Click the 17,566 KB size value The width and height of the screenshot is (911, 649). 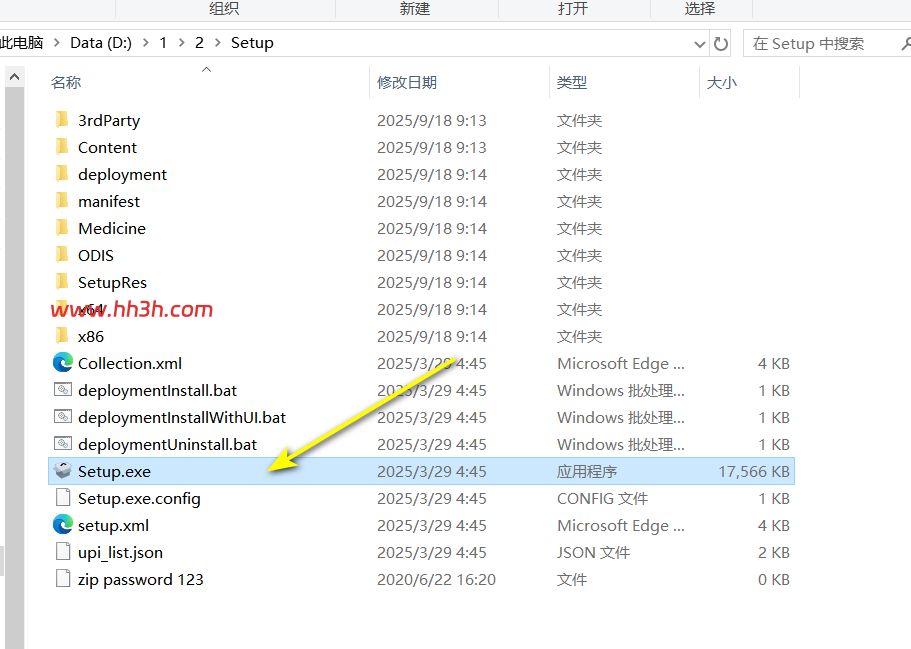(754, 471)
